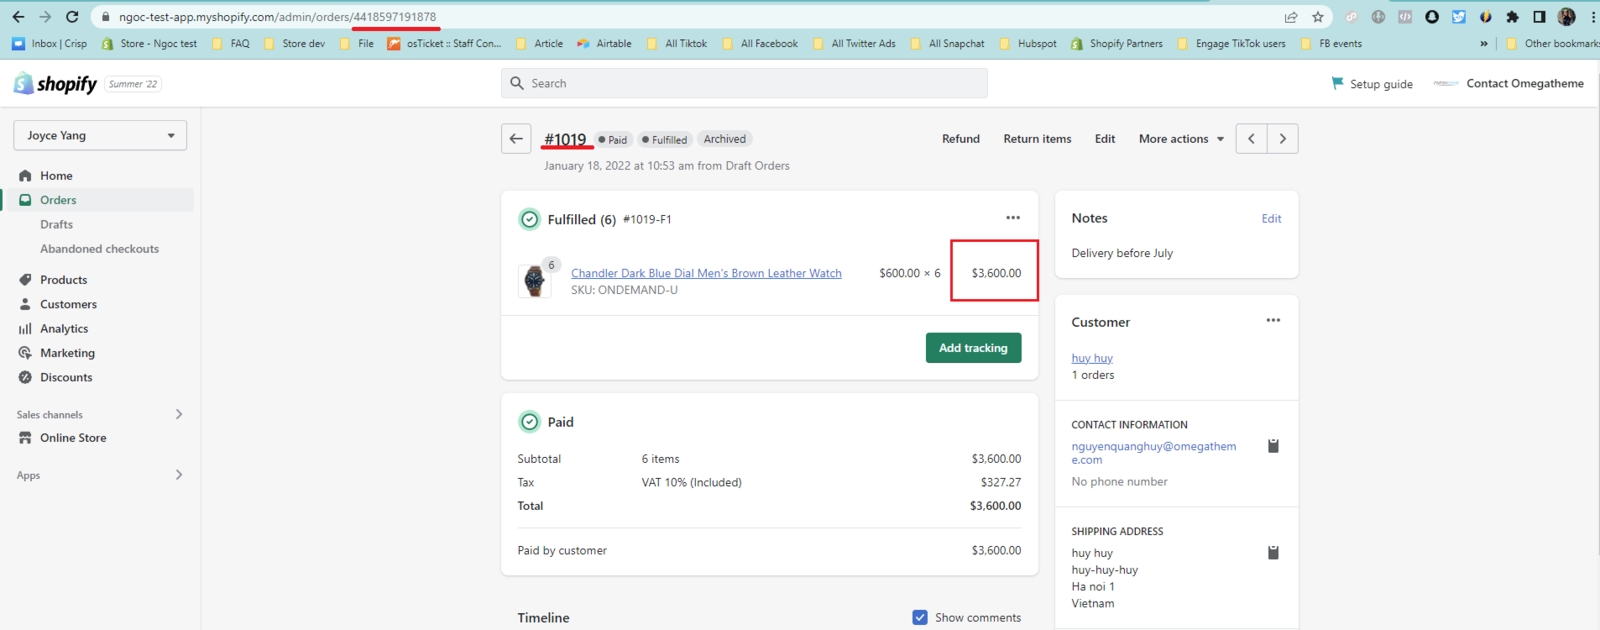
Task: Open Products in the sidebar menu
Action: [x=63, y=280]
